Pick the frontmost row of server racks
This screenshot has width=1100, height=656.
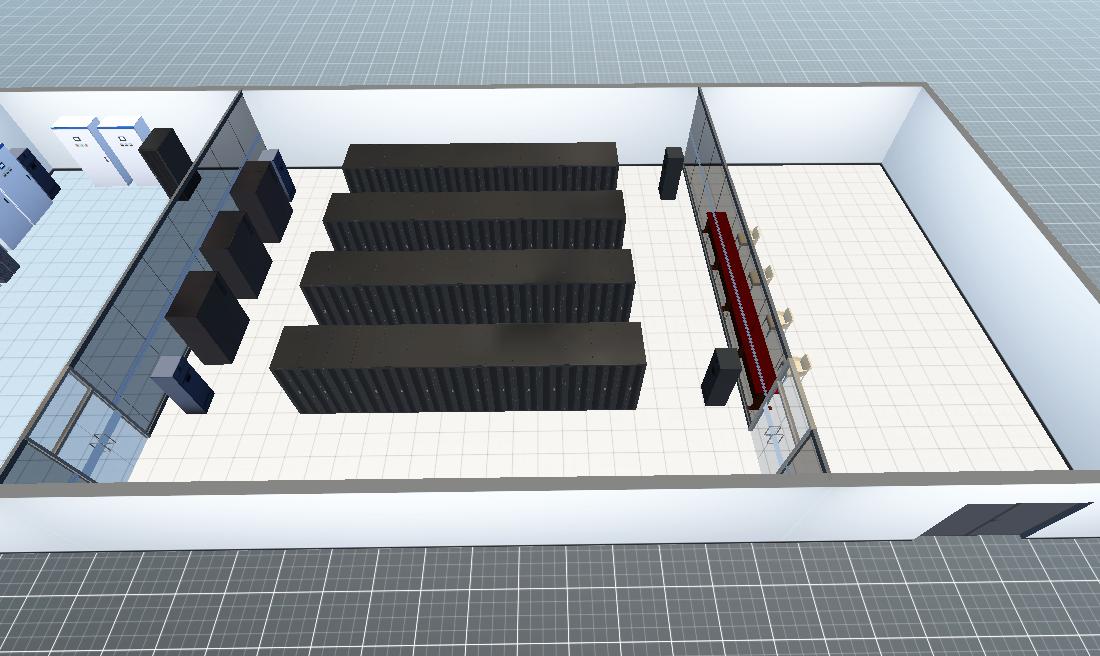click(458, 365)
